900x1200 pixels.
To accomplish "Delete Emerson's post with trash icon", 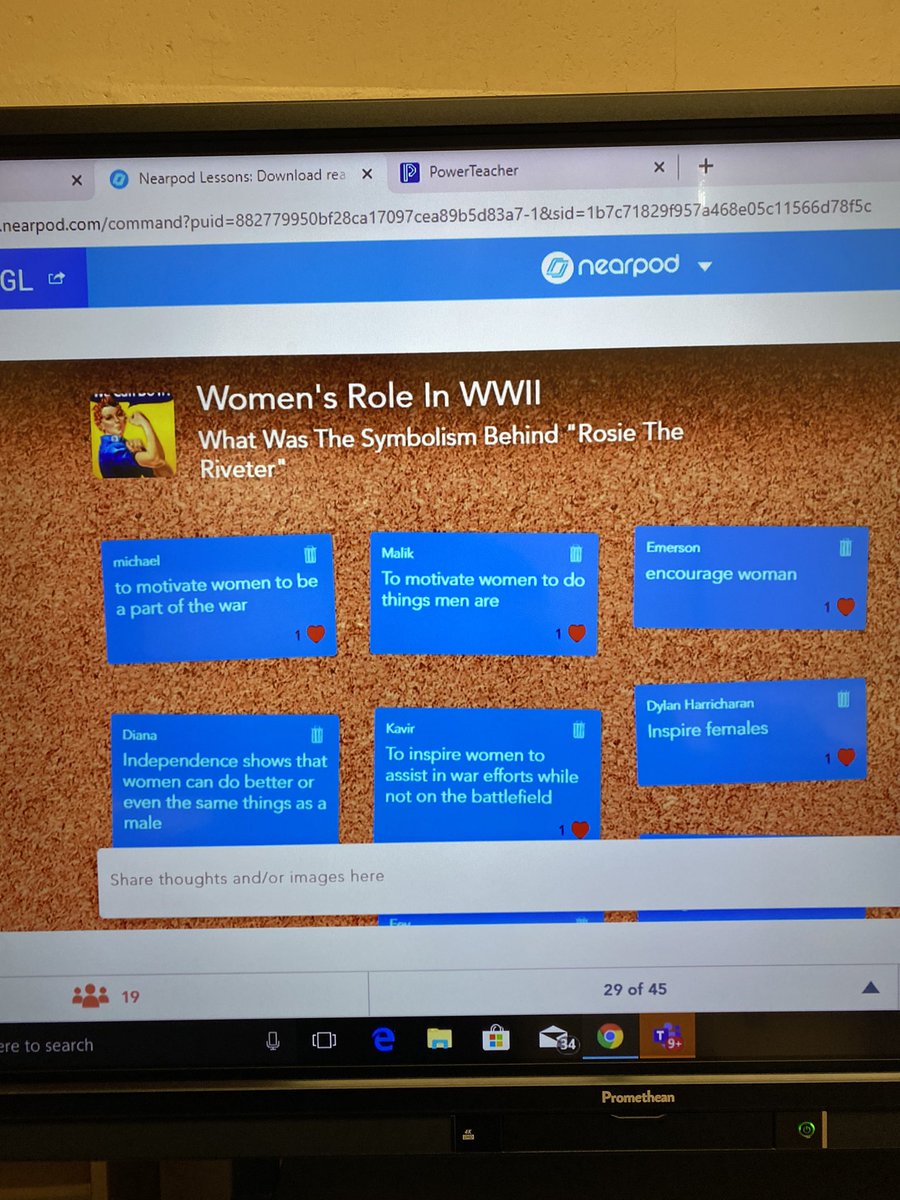I will pos(845,546).
